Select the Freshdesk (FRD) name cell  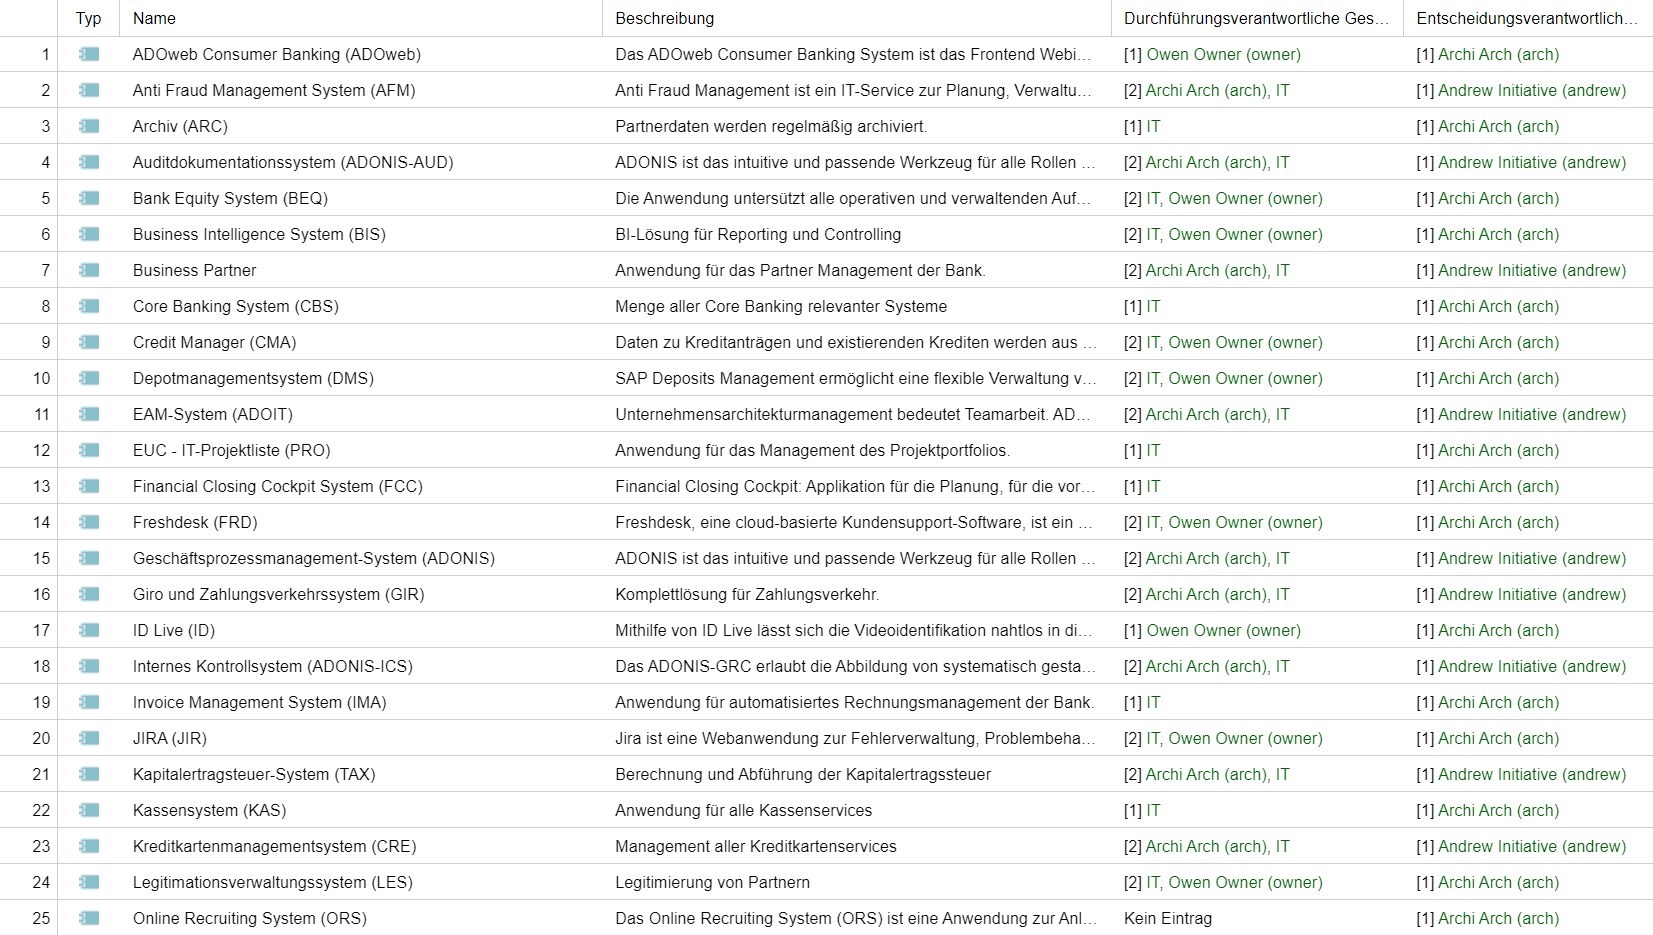195,522
